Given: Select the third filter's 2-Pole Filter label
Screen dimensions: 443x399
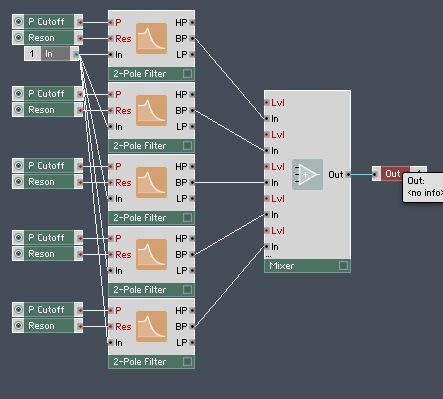Looking at the screenshot, I should click(x=140, y=218).
